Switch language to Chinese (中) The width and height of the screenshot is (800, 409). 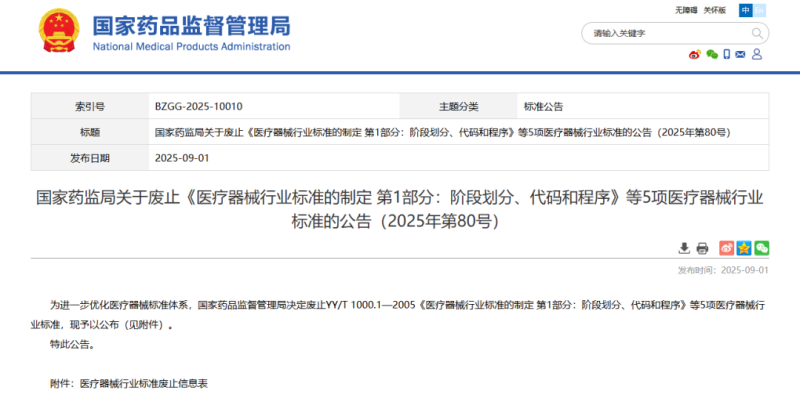point(746,10)
